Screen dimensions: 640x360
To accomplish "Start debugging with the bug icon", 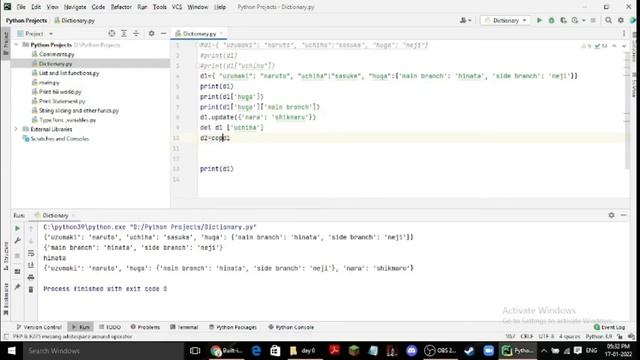I will [x=551, y=20].
